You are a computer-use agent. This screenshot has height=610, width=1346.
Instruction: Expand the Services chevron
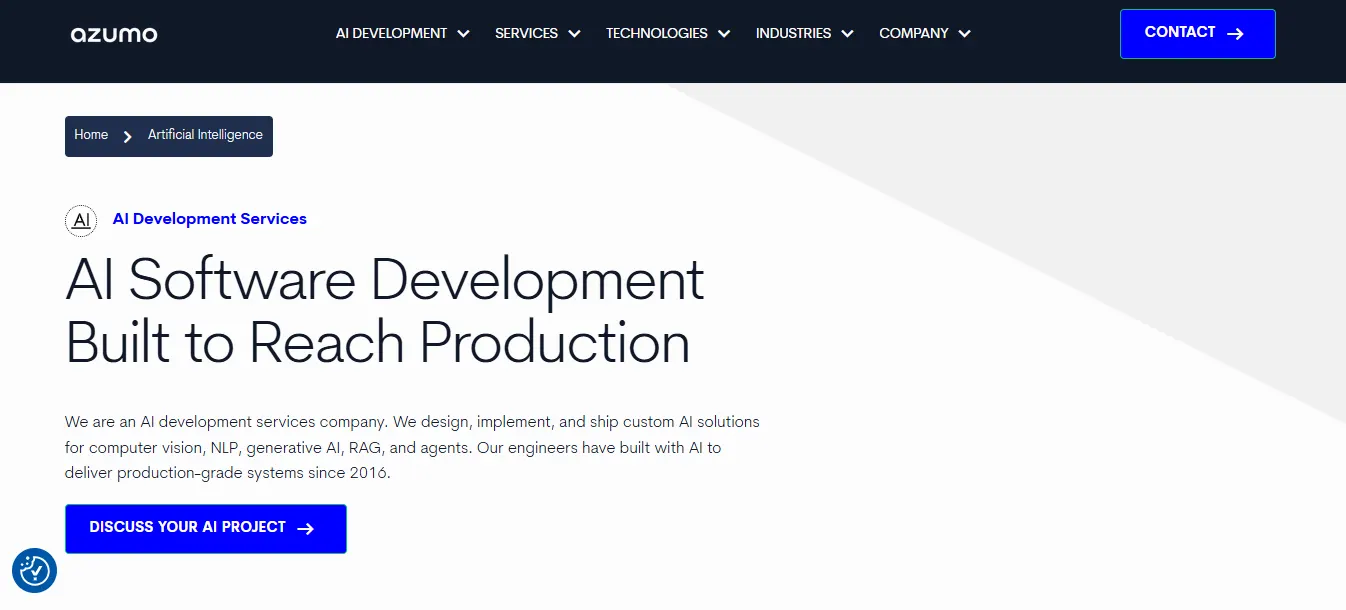point(575,34)
